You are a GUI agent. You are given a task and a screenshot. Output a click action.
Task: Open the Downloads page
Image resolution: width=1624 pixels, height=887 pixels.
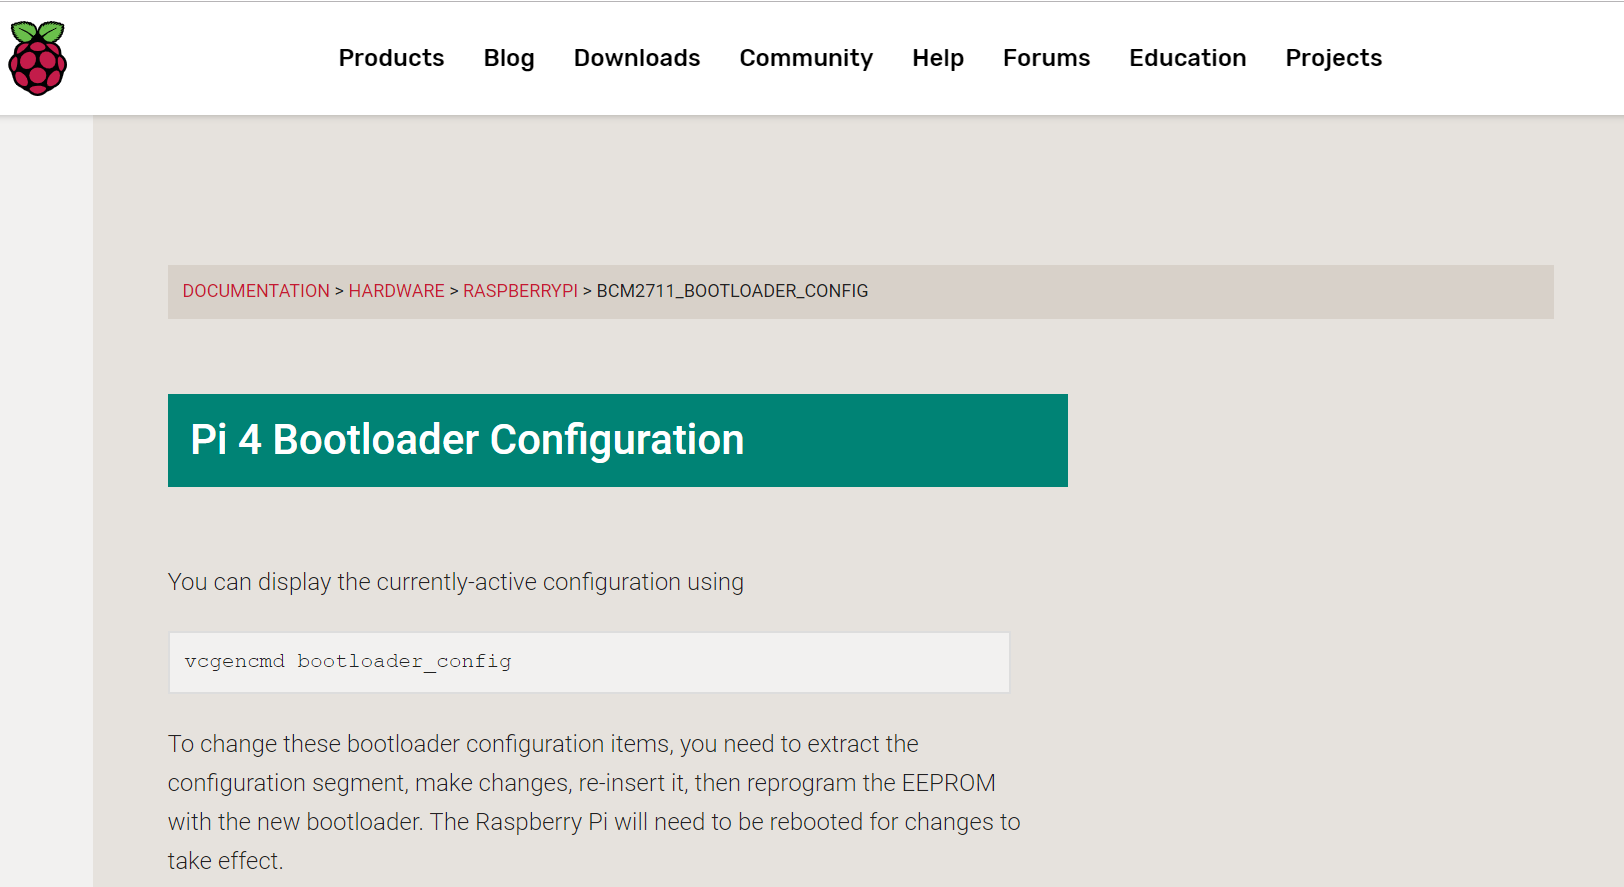[x=637, y=58]
